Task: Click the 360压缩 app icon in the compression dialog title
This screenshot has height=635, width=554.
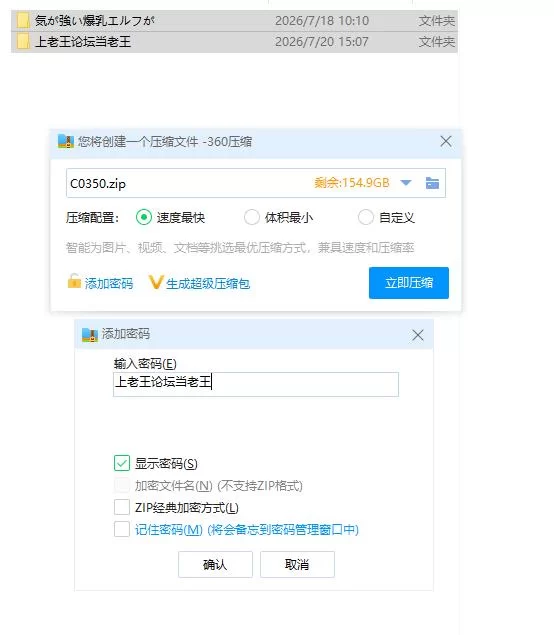Action: click(66, 141)
